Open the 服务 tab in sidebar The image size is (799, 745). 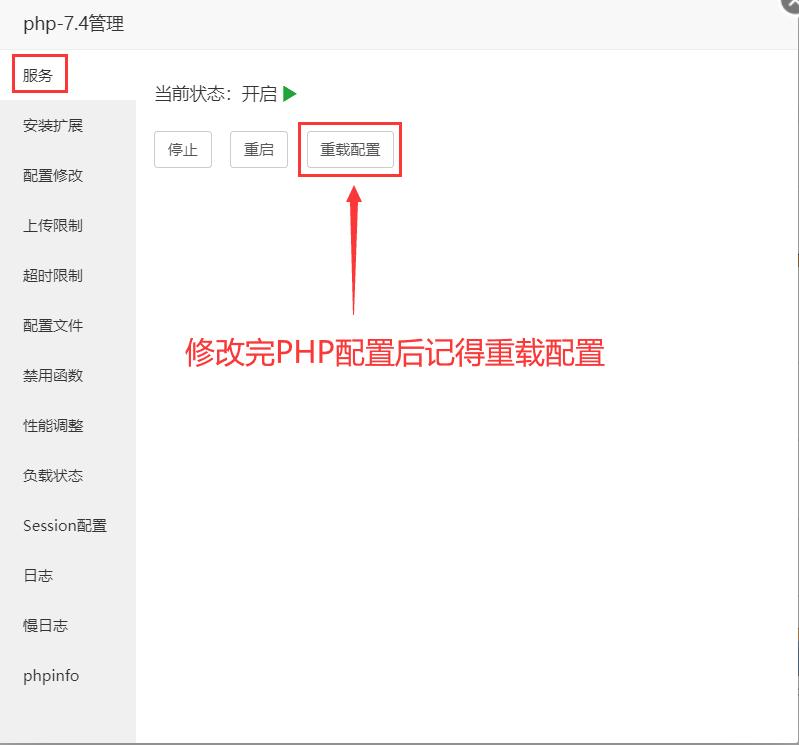pos(38,75)
